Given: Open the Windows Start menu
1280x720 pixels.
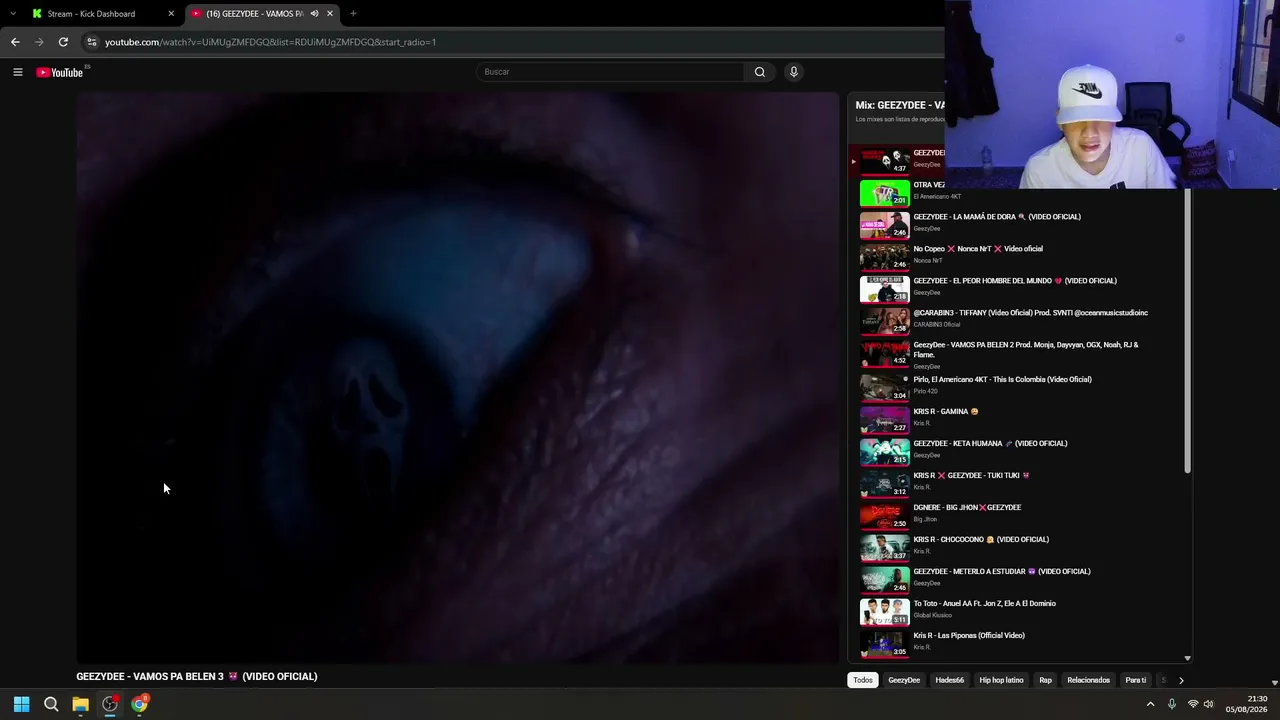Looking at the screenshot, I should tap(21, 704).
